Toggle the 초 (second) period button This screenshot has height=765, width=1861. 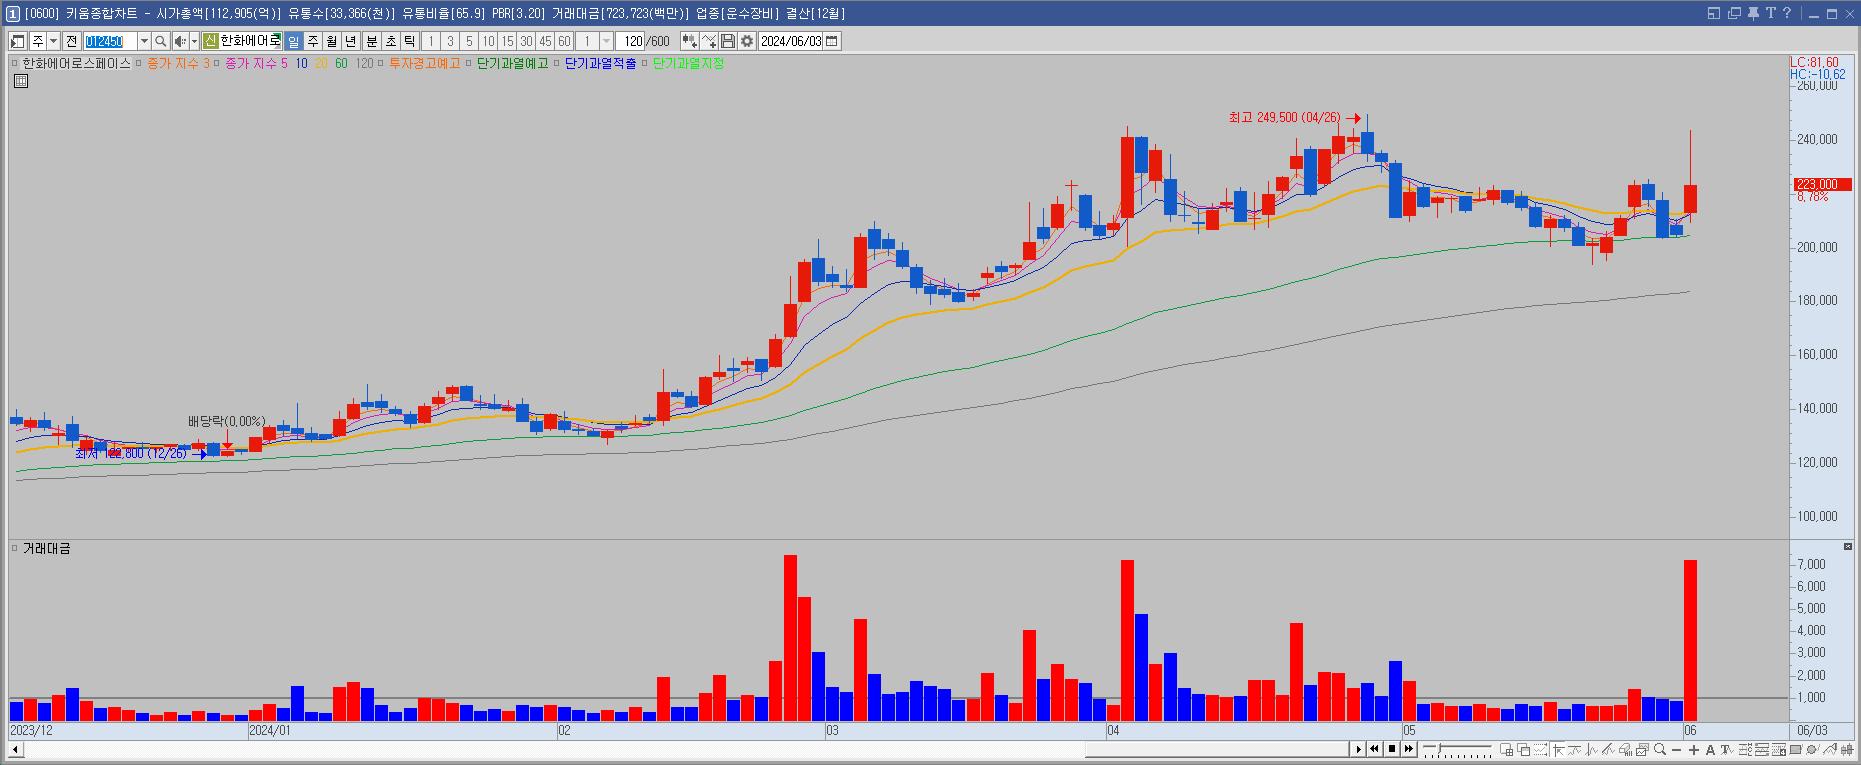coord(391,41)
